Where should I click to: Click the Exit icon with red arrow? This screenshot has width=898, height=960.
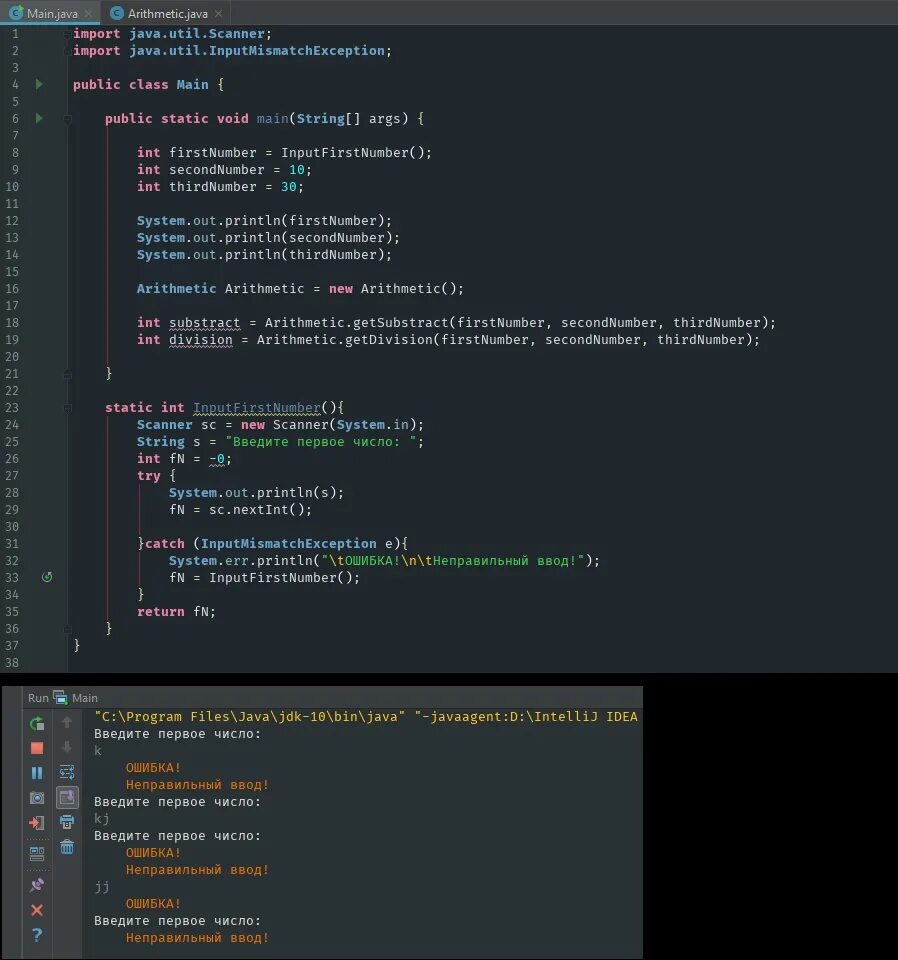pos(37,822)
